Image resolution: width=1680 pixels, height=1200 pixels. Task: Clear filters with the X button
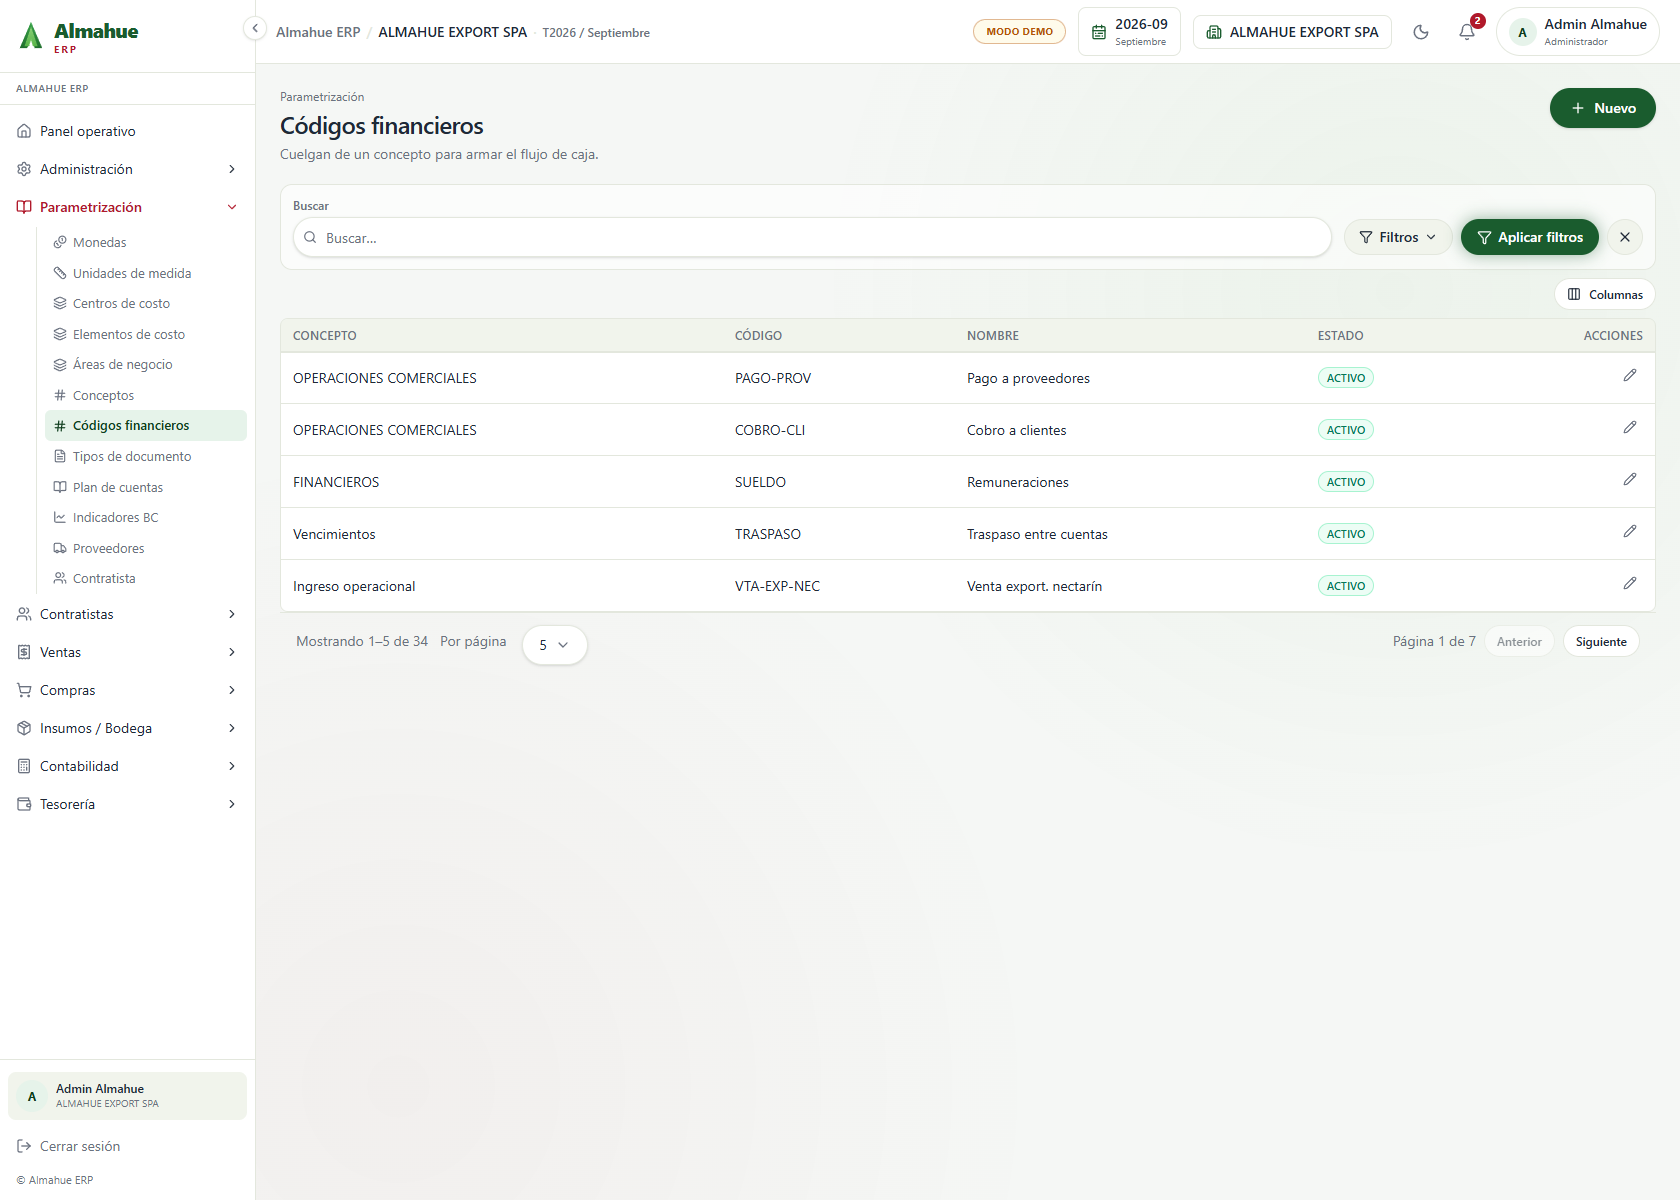(x=1625, y=237)
